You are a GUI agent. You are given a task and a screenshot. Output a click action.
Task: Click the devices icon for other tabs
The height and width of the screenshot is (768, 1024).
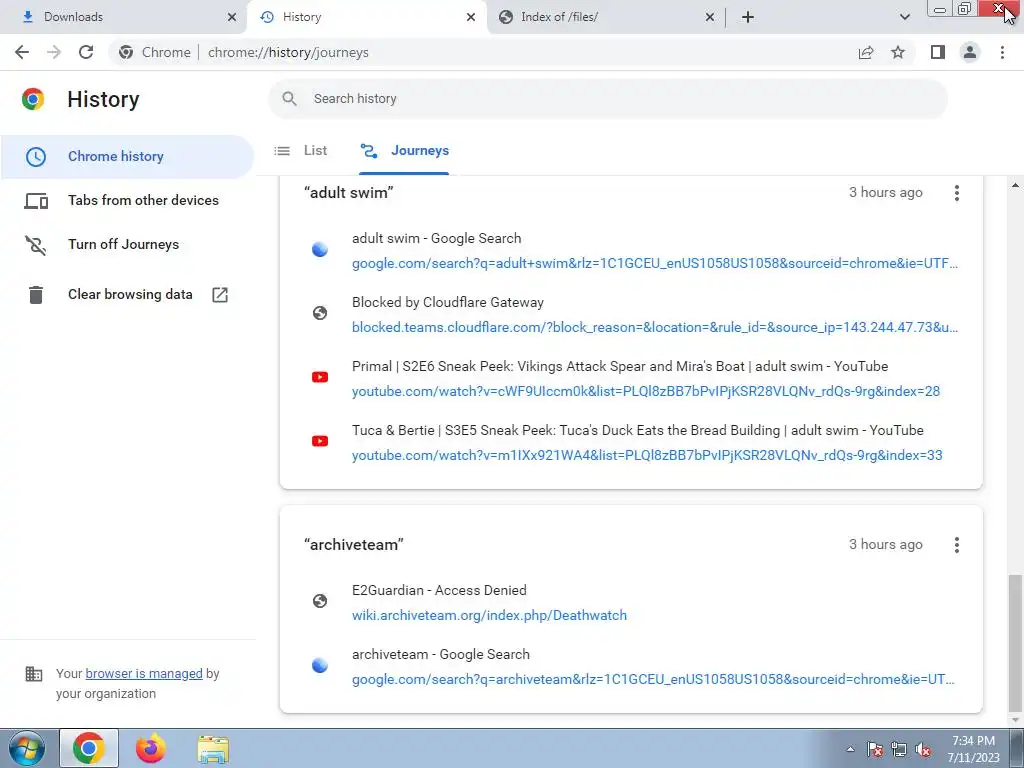pyautogui.click(x=36, y=201)
